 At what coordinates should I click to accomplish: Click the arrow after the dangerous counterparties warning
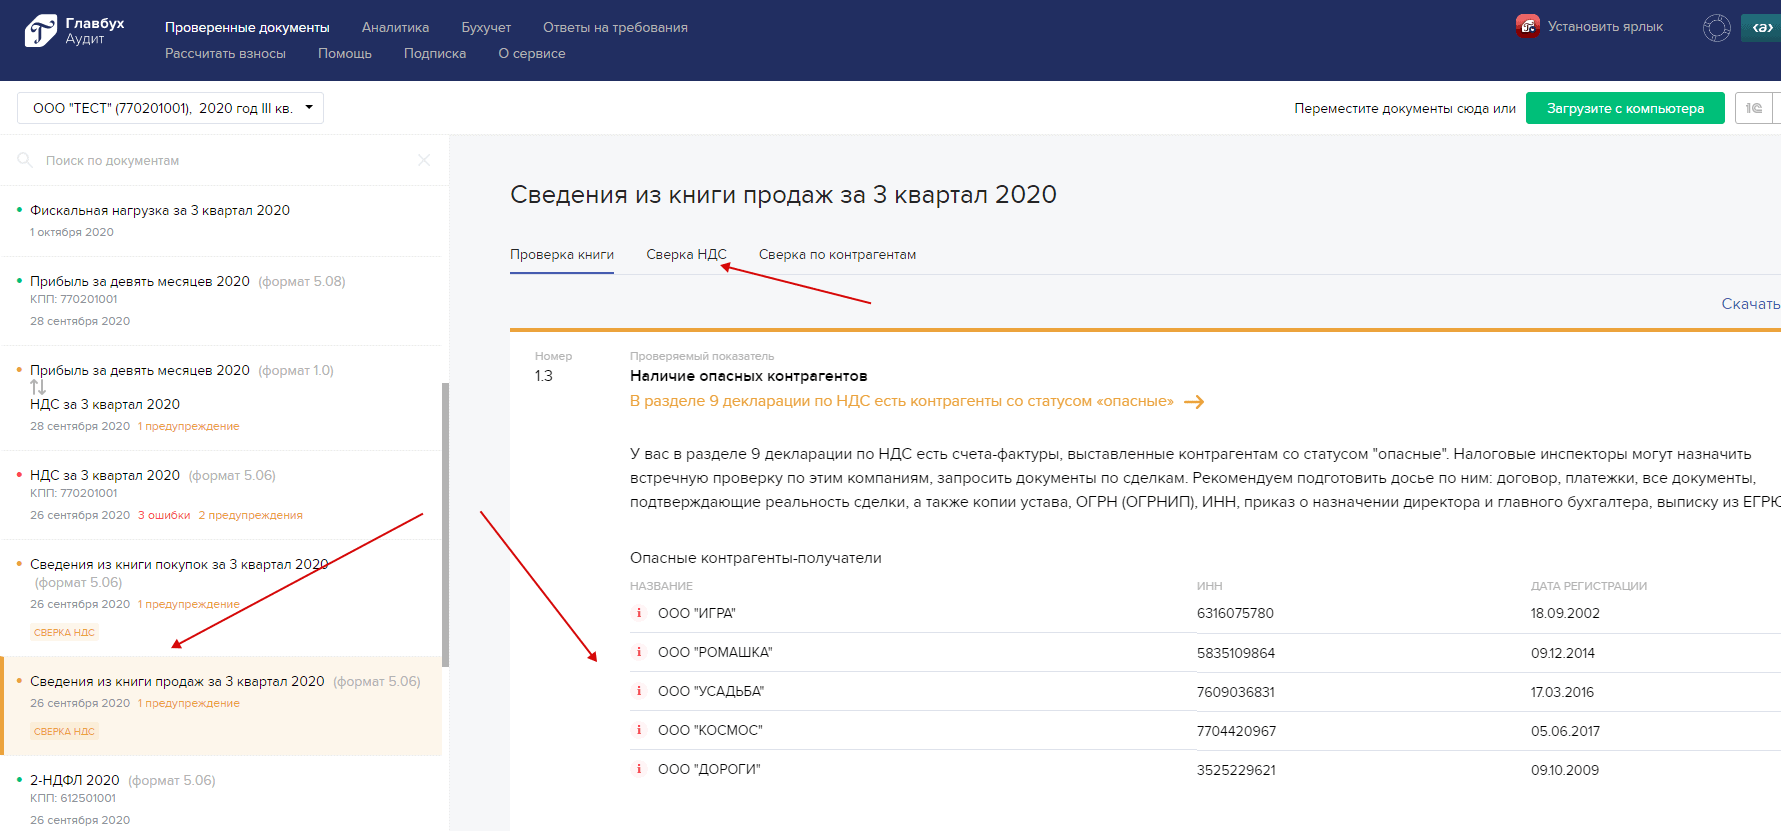(x=1194, y=402)
